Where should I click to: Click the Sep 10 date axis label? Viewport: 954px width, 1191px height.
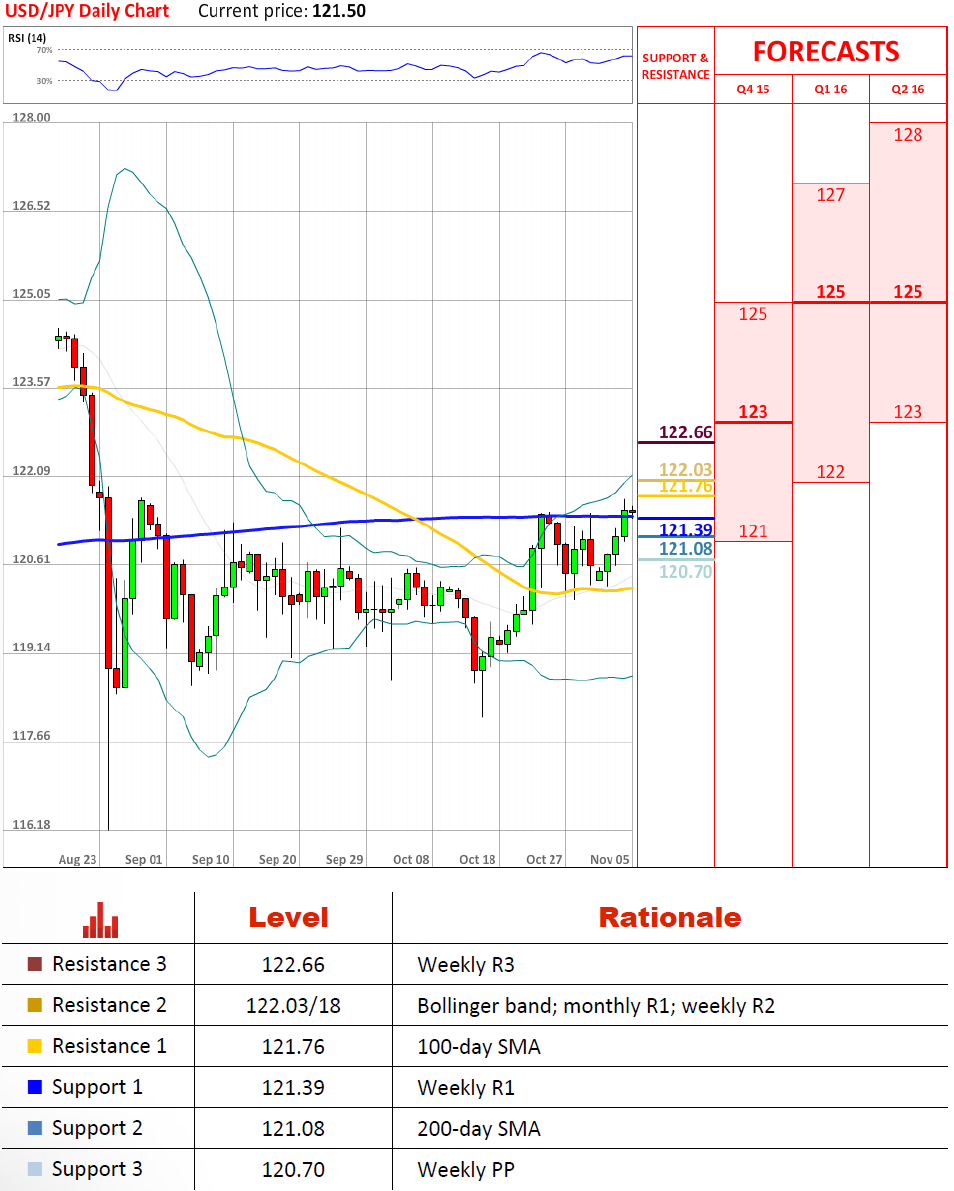(x=210, y=859)
